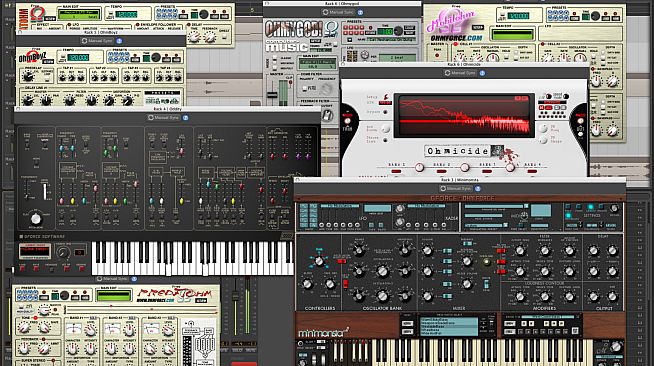
Task: Click the tempo display reading 120.000 in OhmBoyz
Action: point(78,57)
